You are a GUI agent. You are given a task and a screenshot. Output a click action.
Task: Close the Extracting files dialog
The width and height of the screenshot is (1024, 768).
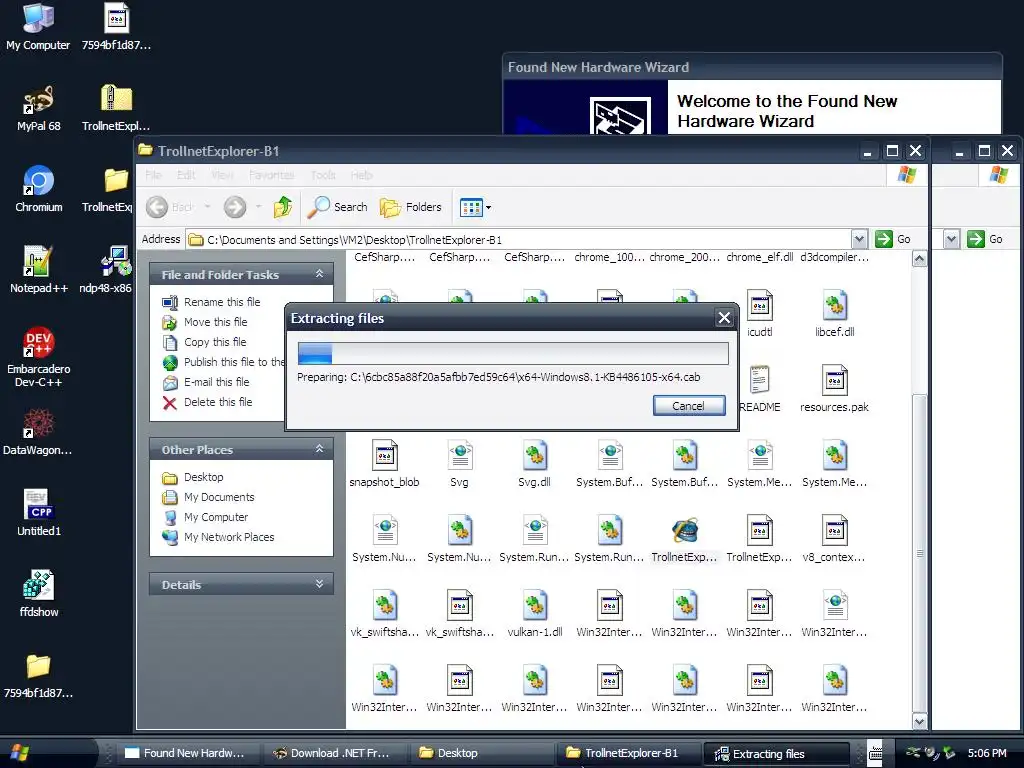(724, 318)
